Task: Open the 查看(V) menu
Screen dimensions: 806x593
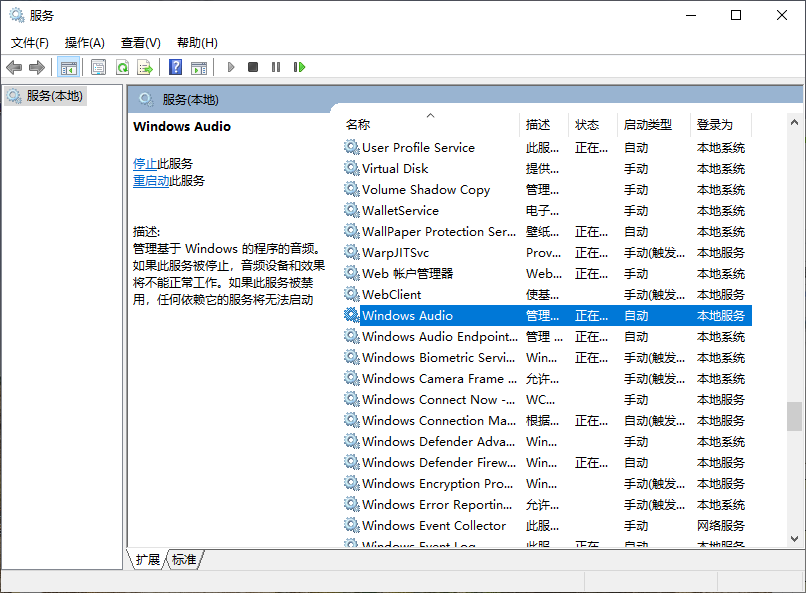Action: tap(141, 43)
